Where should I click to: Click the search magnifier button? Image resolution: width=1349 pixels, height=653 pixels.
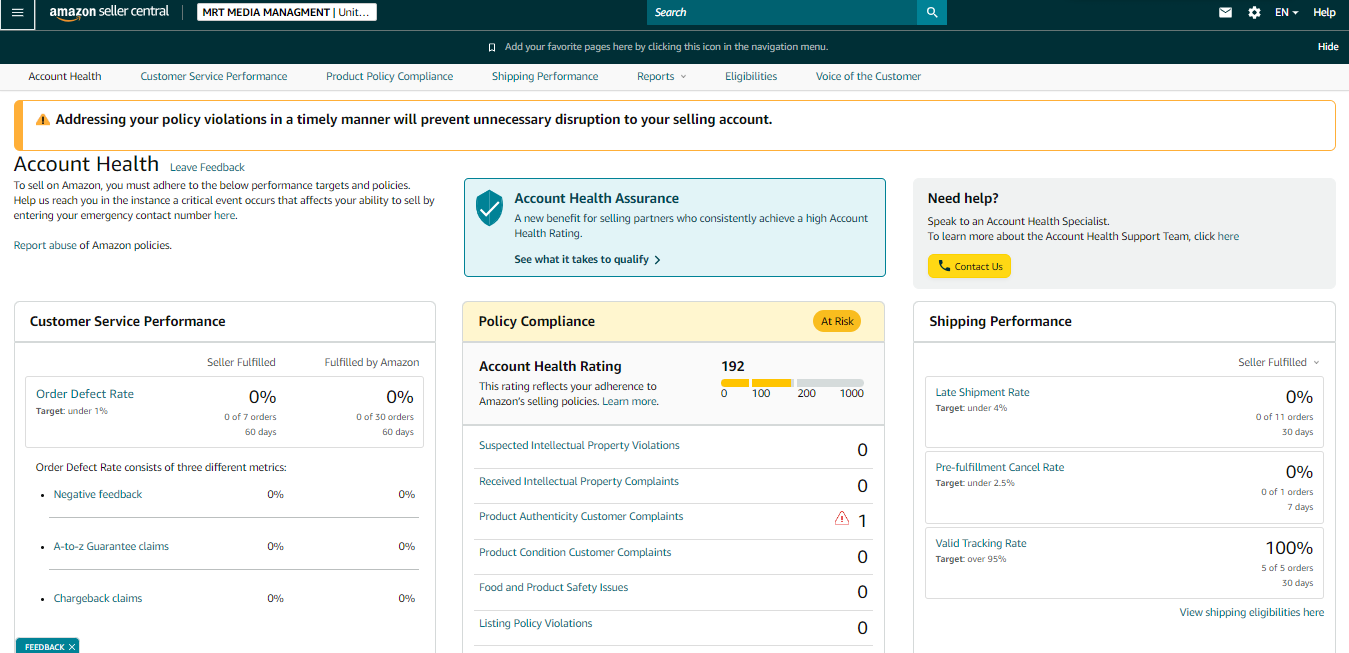pos(932,12)
